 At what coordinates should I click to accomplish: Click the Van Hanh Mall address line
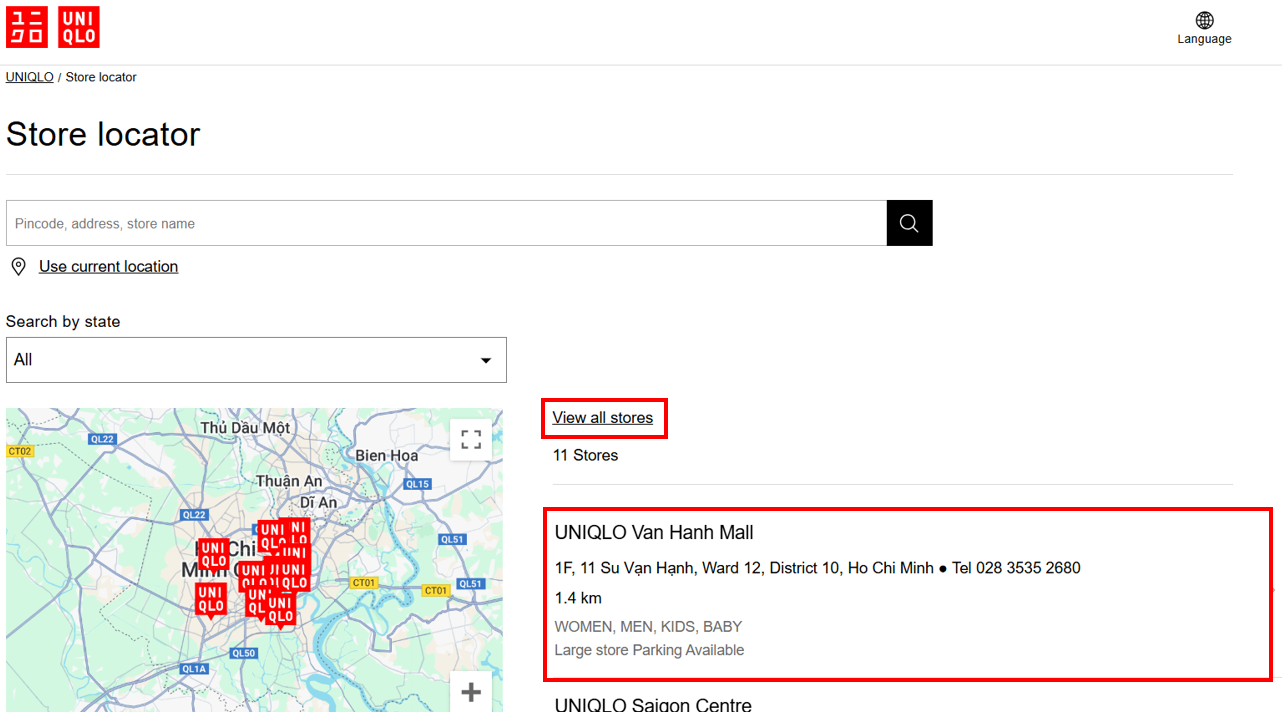[743, 568]
